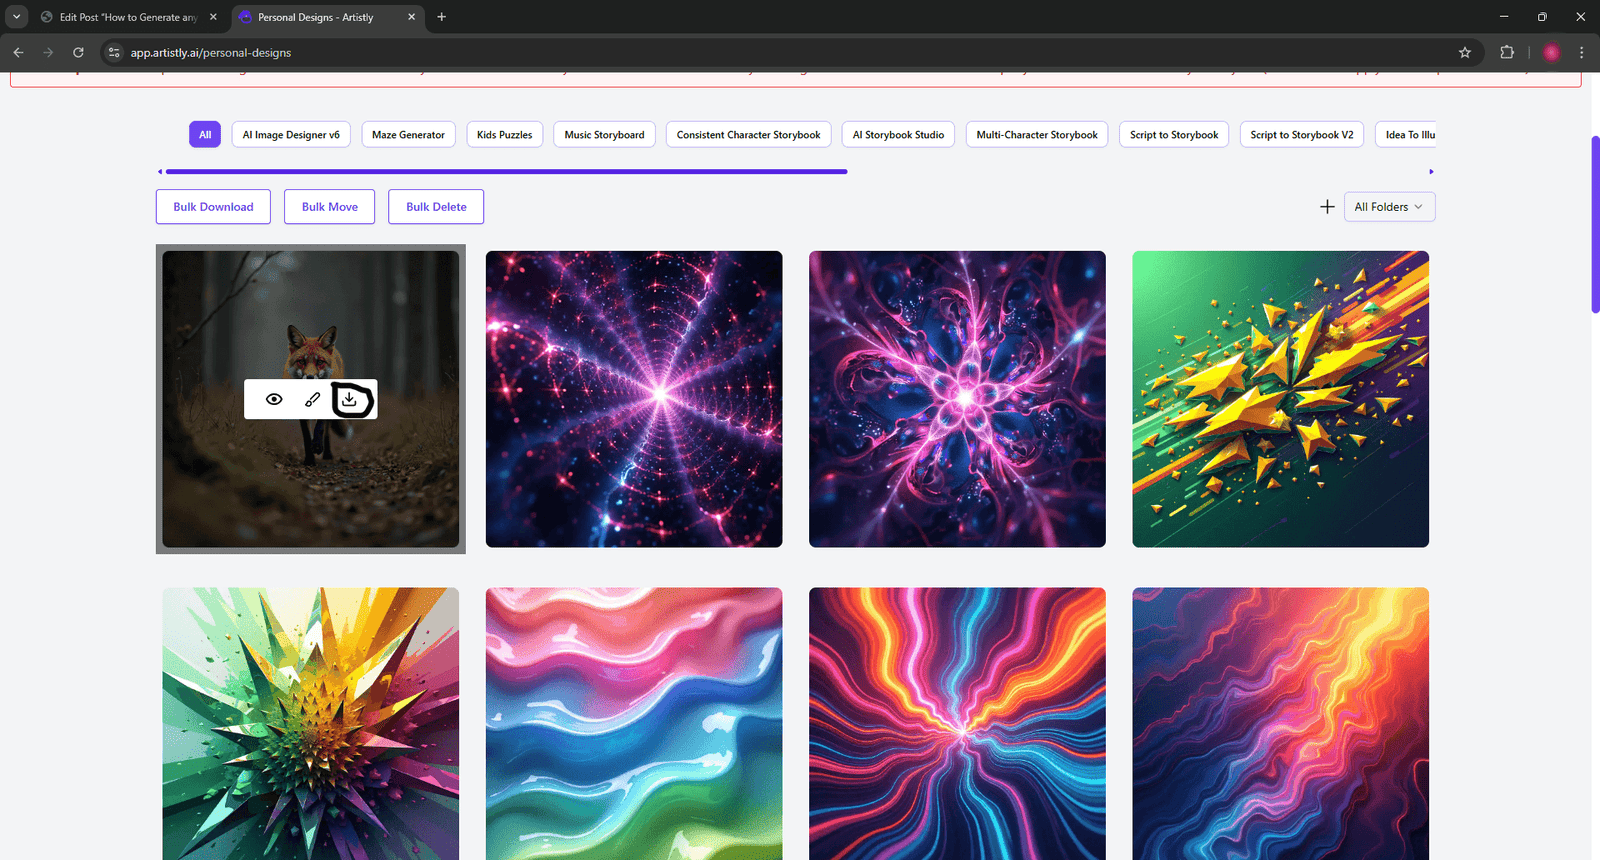The image size is (1600, 860).
Task: Switch to the Maze Generator filter
Action: (x=408, y=135)
